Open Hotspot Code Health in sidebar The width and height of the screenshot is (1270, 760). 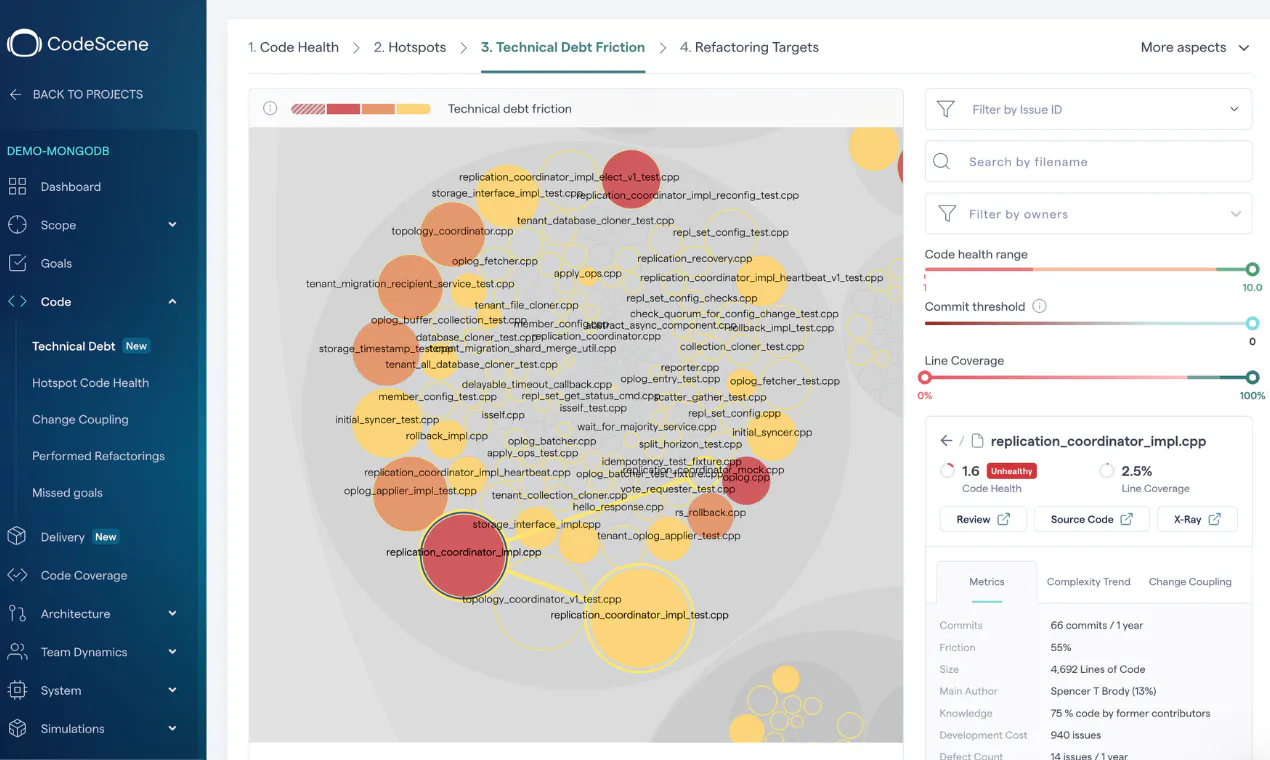[90, 383]
